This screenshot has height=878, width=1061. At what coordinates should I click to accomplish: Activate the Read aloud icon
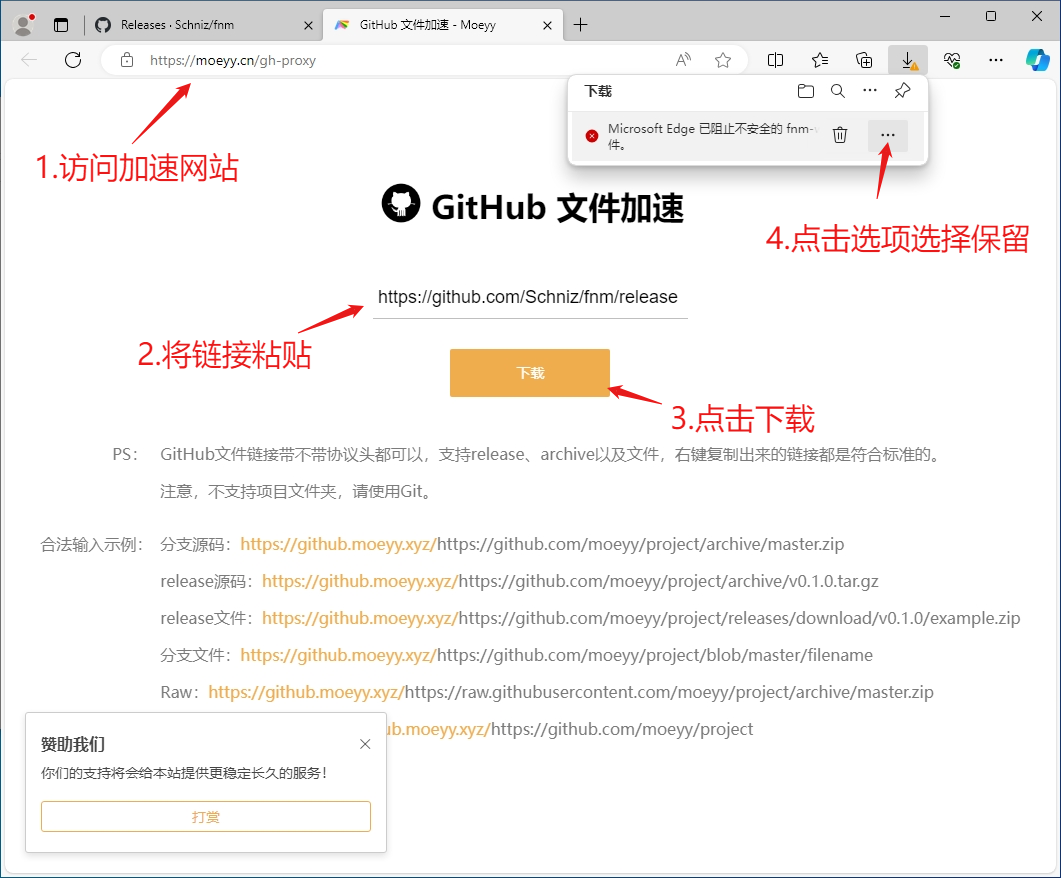point(683,60)
